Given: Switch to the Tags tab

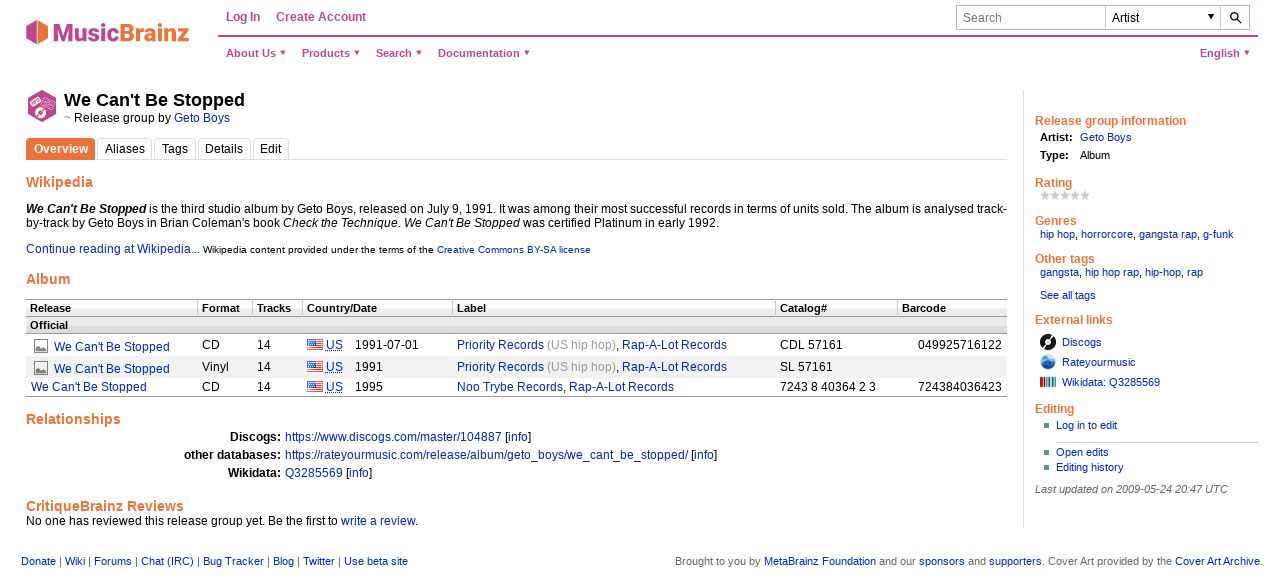Looking at the screenshot, I should point(175,149).
